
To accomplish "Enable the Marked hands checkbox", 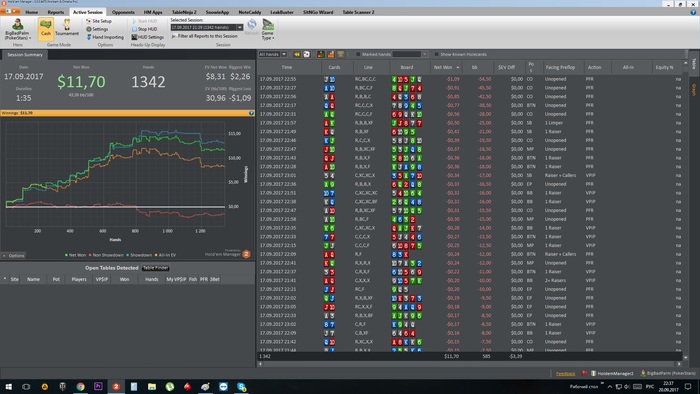I will [358, 54].
